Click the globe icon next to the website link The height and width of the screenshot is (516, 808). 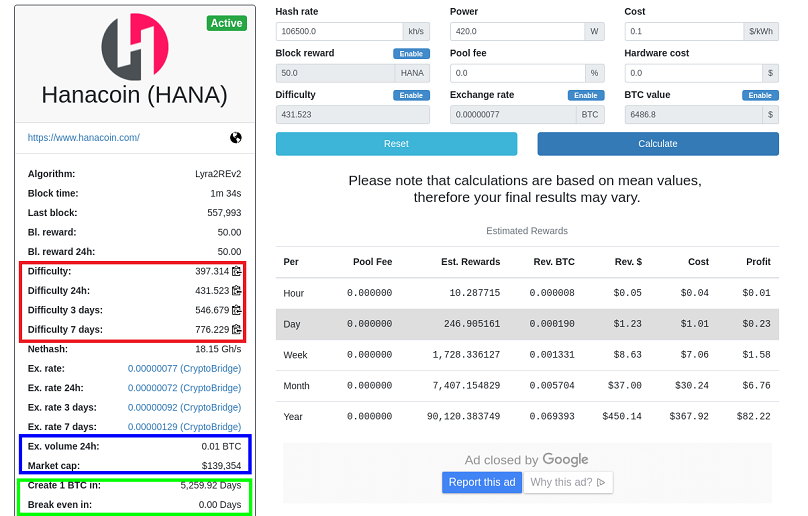coord(235,138)
